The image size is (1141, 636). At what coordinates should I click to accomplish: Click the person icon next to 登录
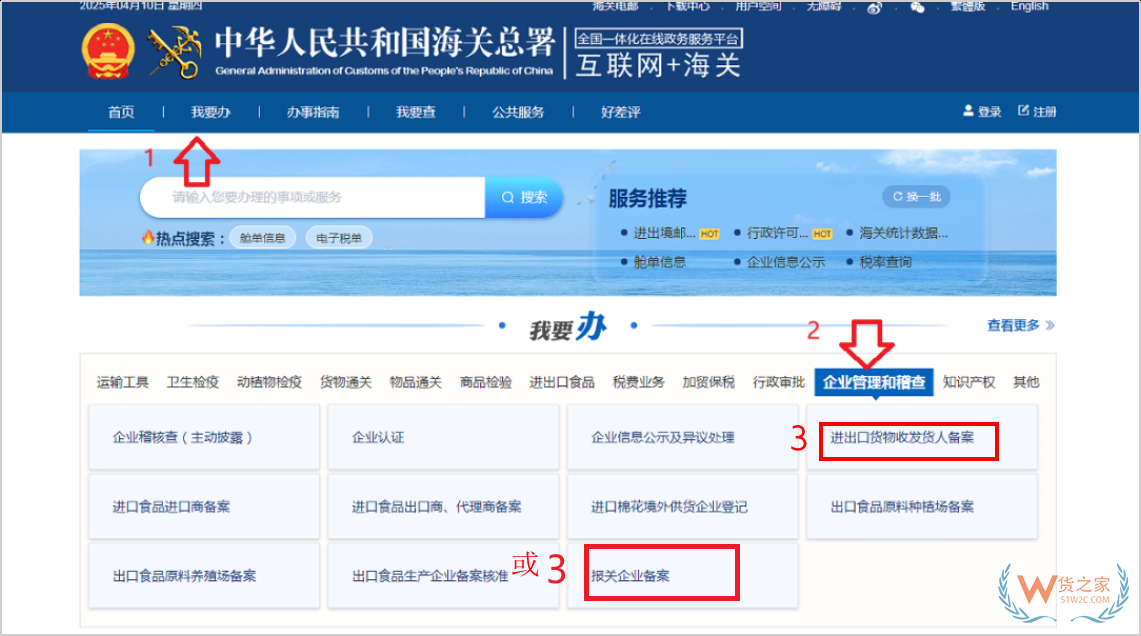click(966, 111)
